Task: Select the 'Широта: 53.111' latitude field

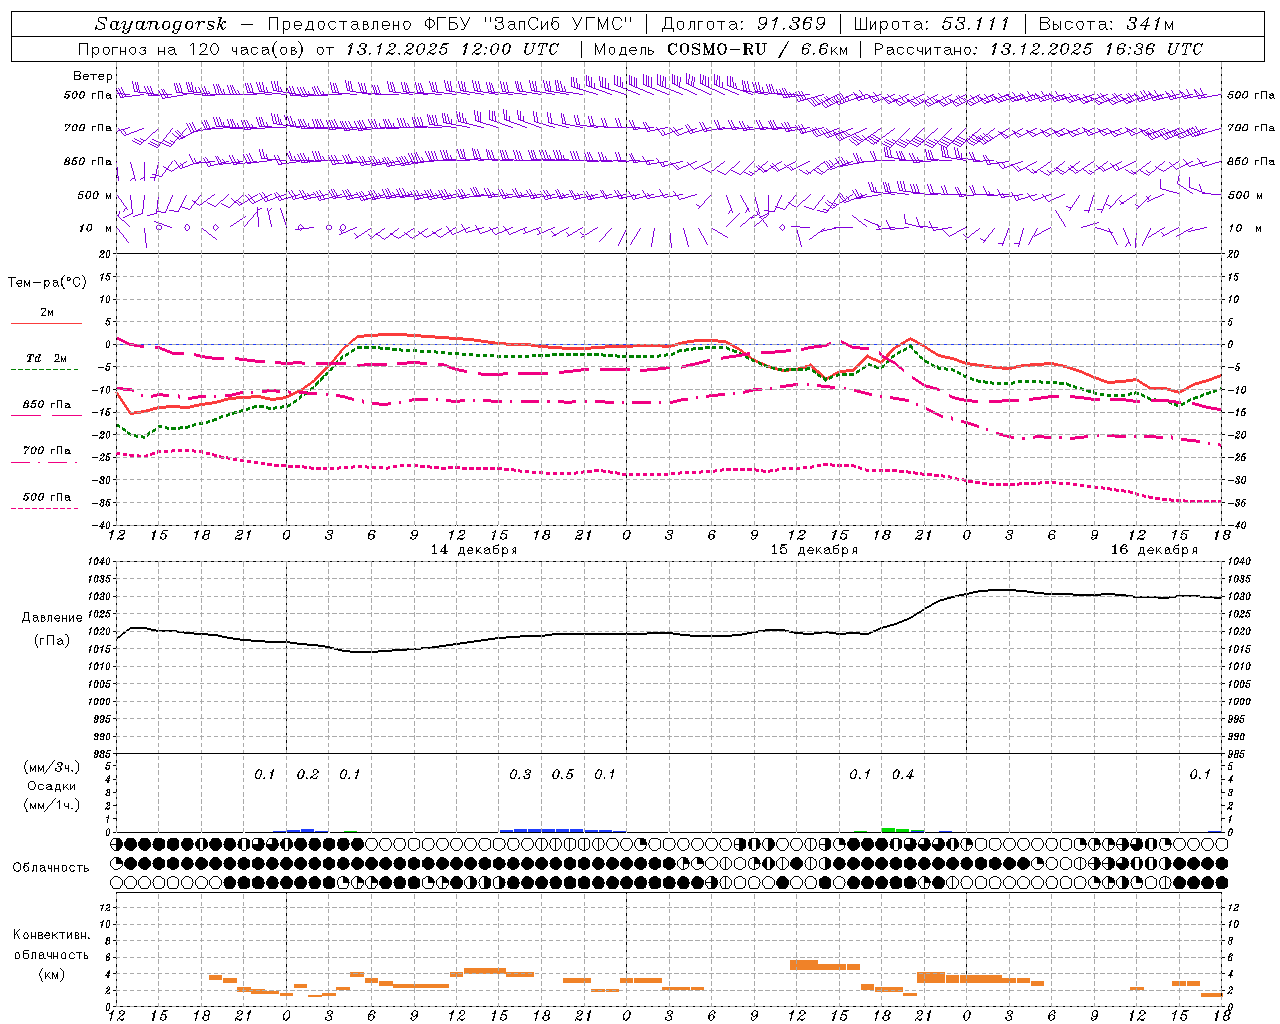Action: 932,24
